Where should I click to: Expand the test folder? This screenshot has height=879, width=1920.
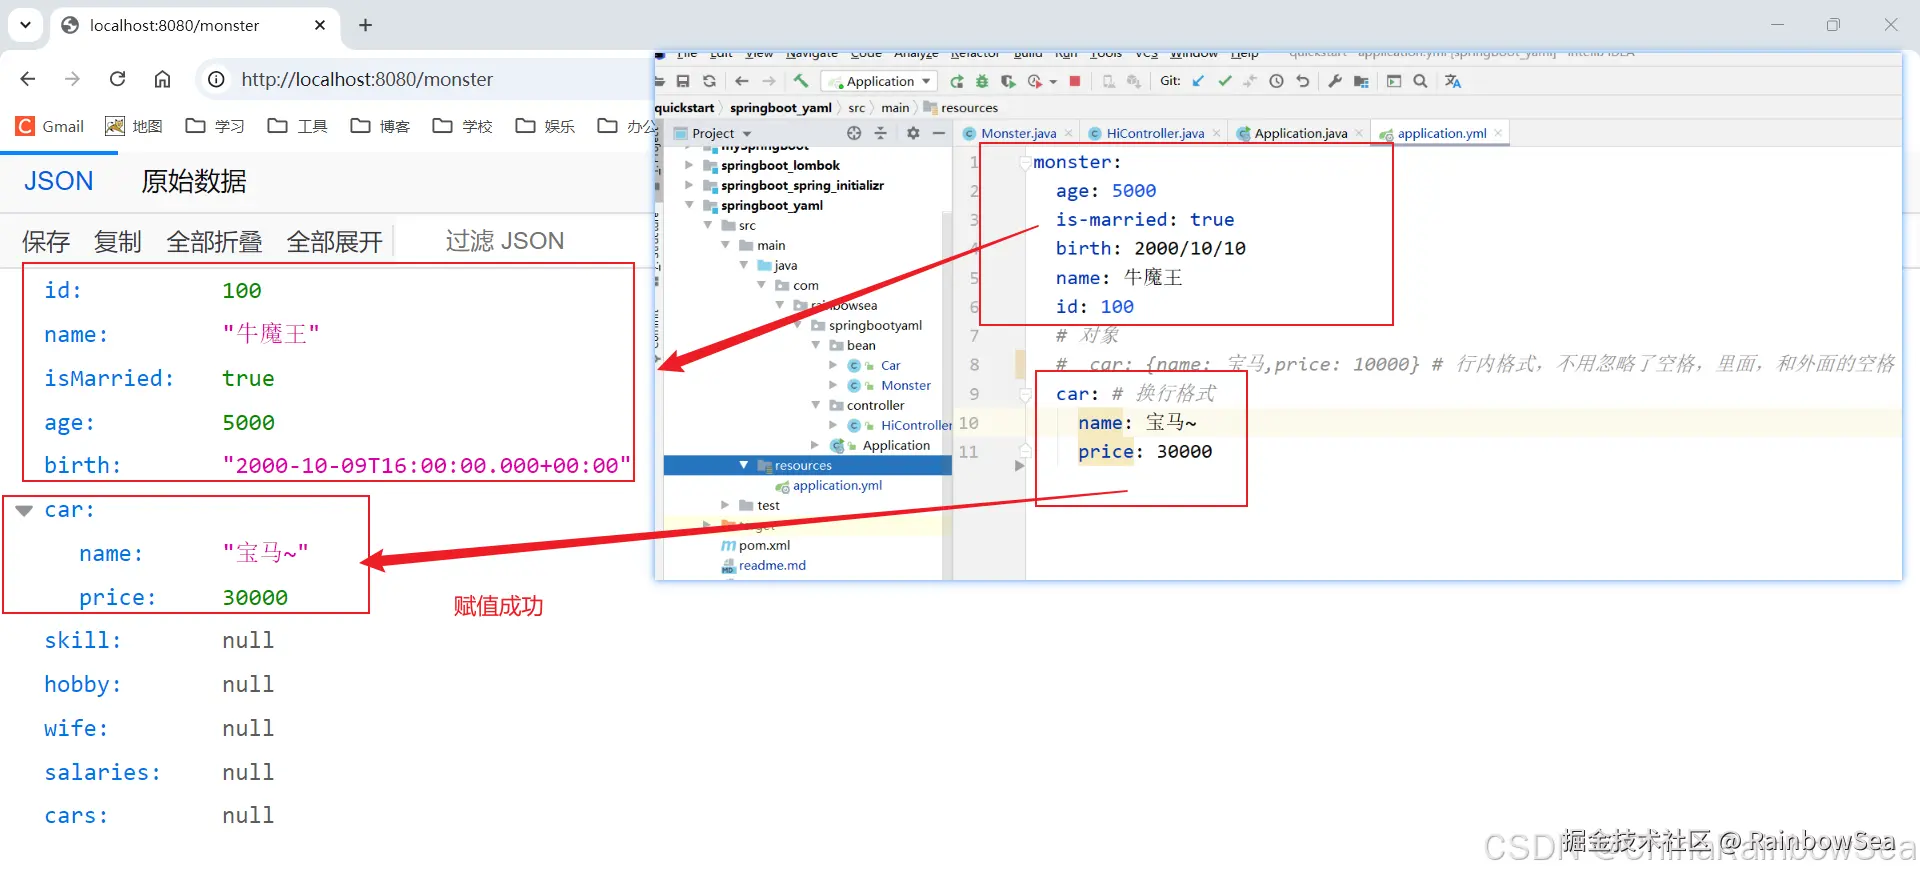pos(725,505)
